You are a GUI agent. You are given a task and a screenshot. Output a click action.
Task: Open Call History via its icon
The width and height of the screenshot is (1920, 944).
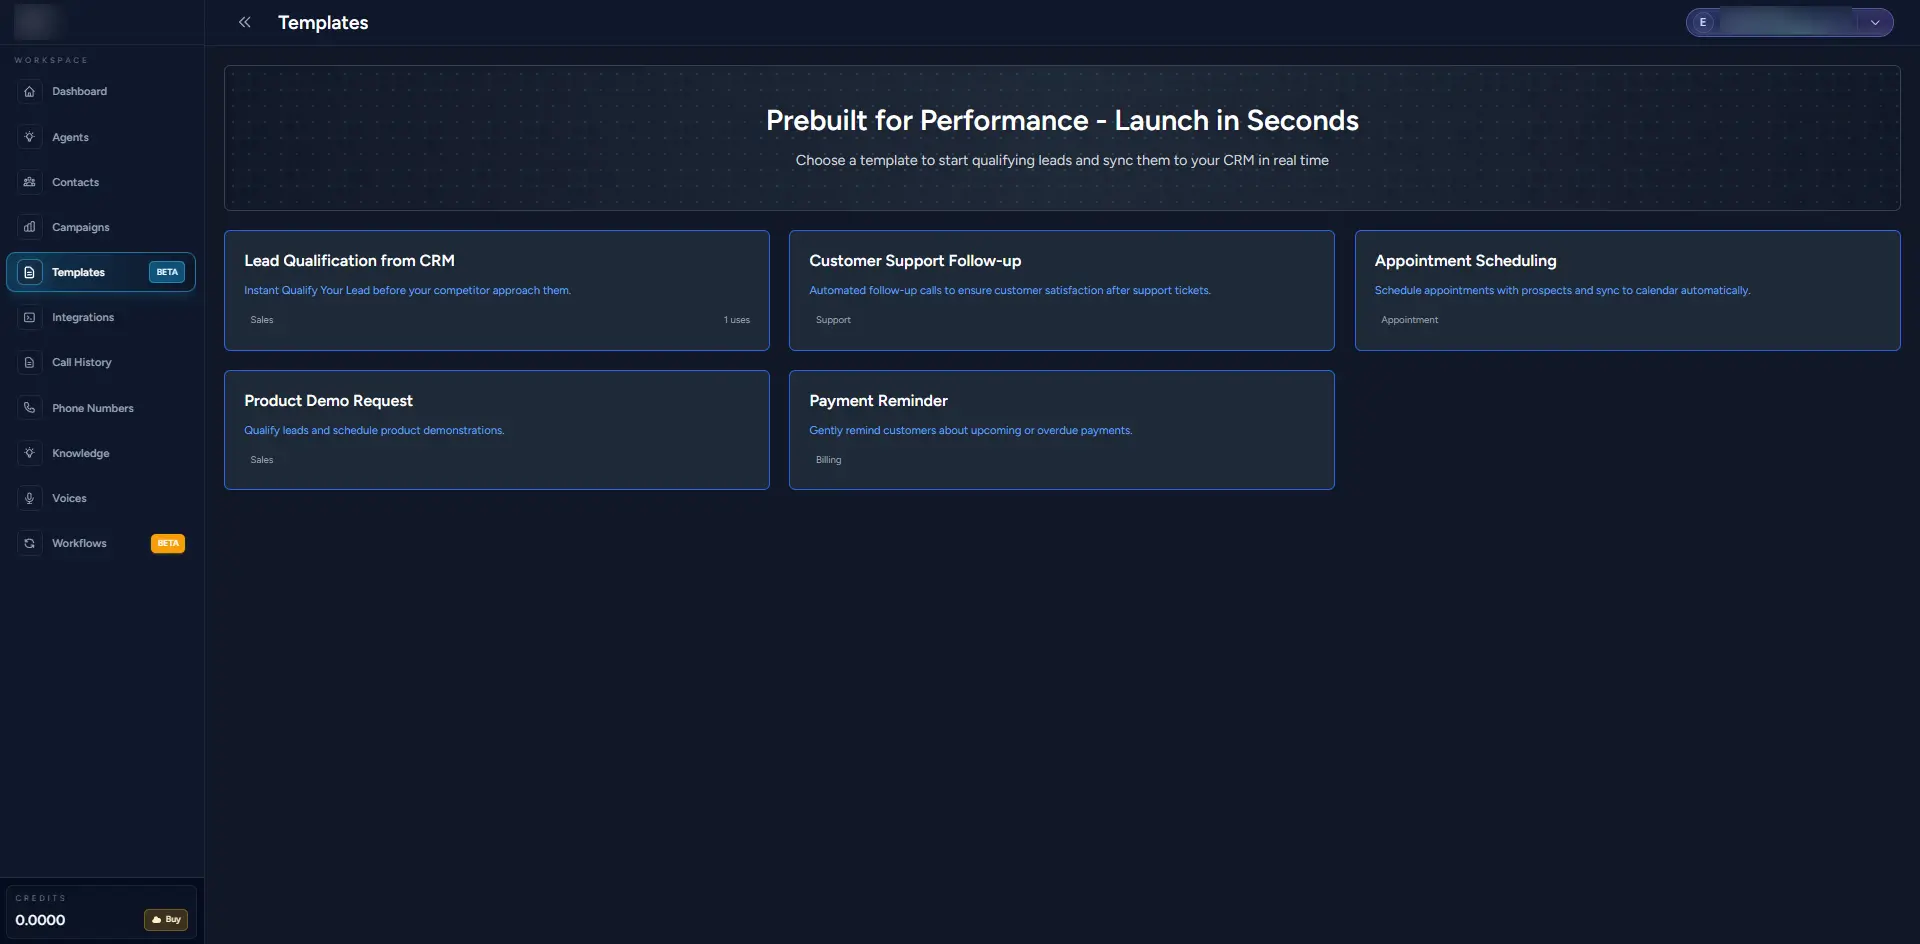(30, 362)
